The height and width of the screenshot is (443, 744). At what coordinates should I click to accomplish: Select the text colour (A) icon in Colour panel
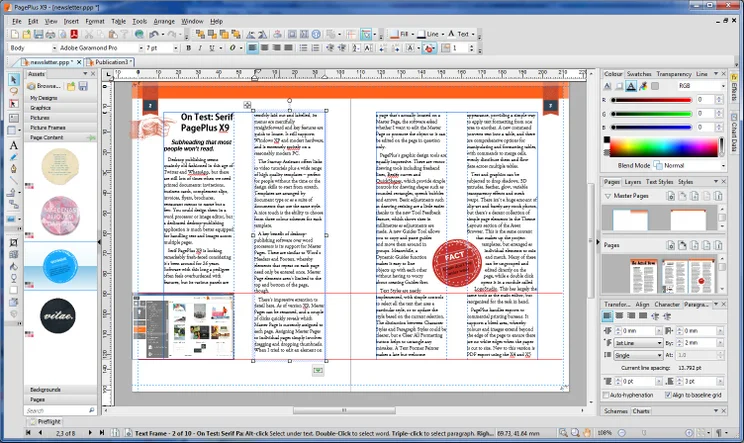click(x=631, y=86)
